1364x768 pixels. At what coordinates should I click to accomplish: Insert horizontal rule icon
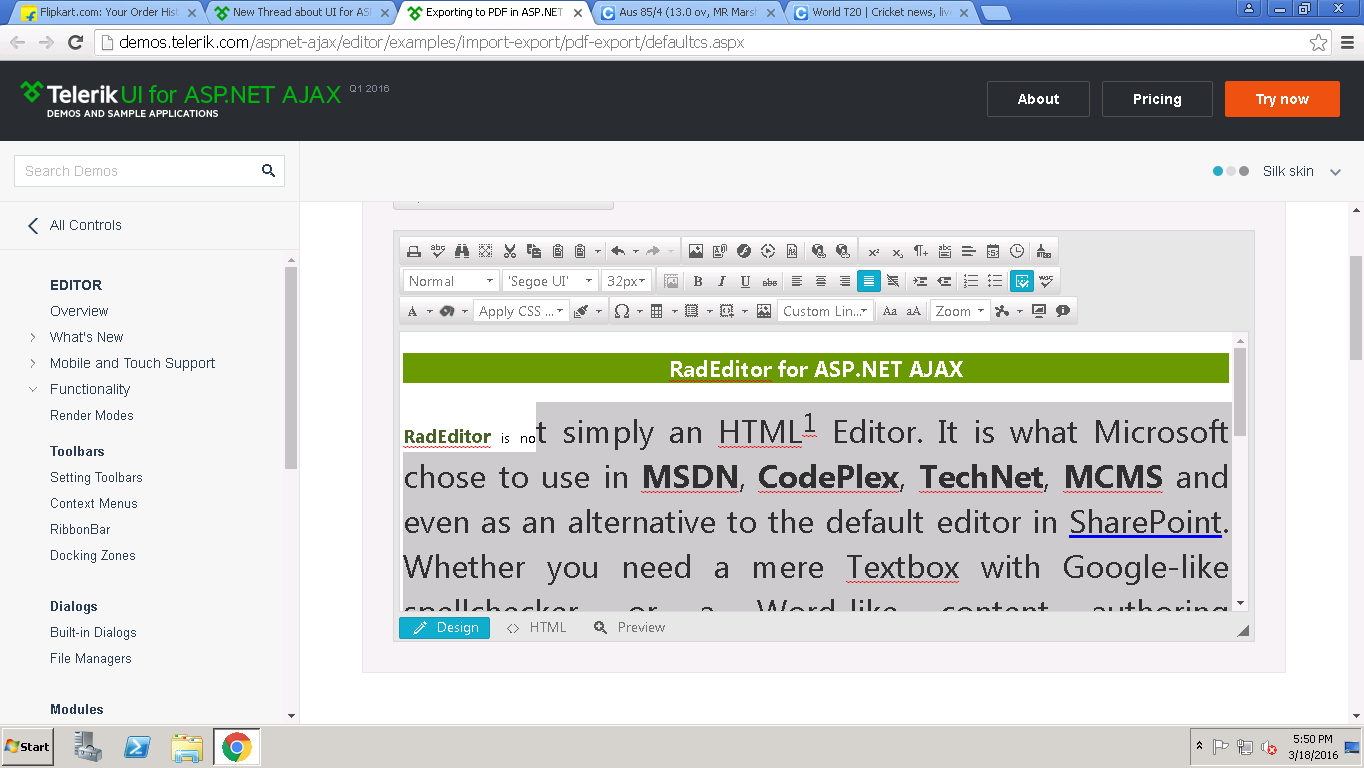coord(969,251)
